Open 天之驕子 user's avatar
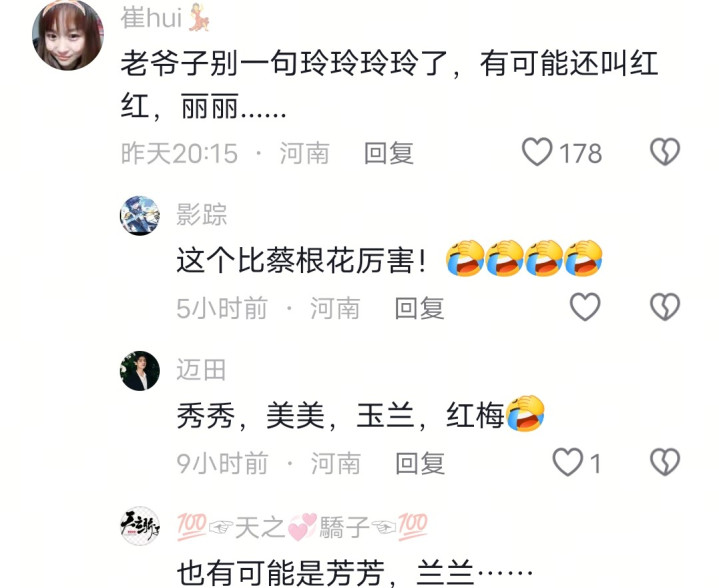The width and height of the screenshot is (719, 588). tap(140, 526)
